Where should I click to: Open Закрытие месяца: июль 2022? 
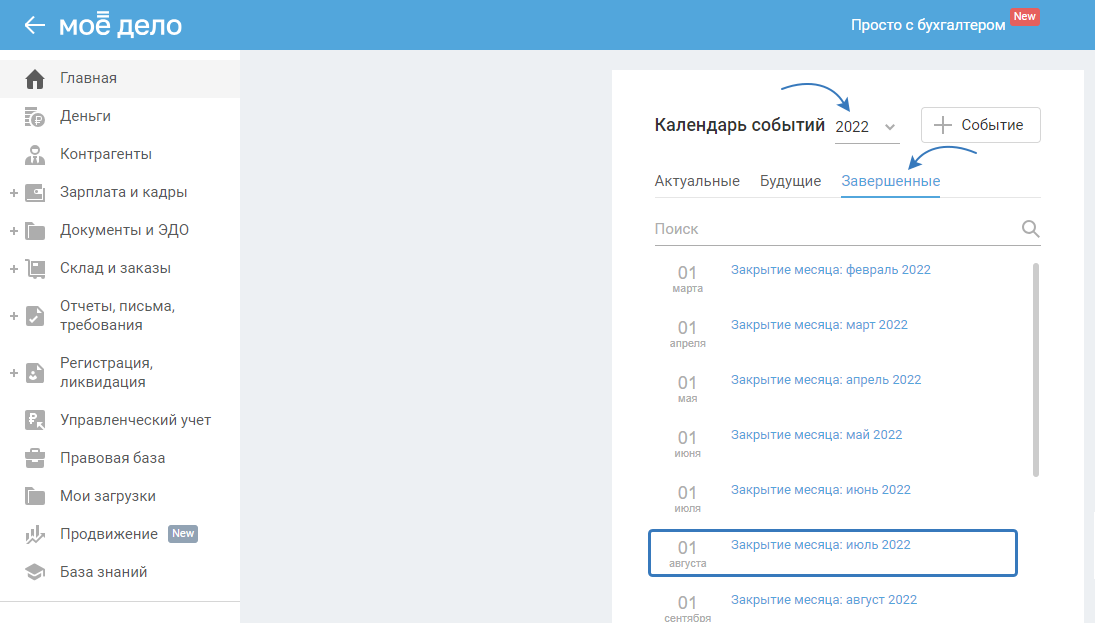click(x=821, y=545)
